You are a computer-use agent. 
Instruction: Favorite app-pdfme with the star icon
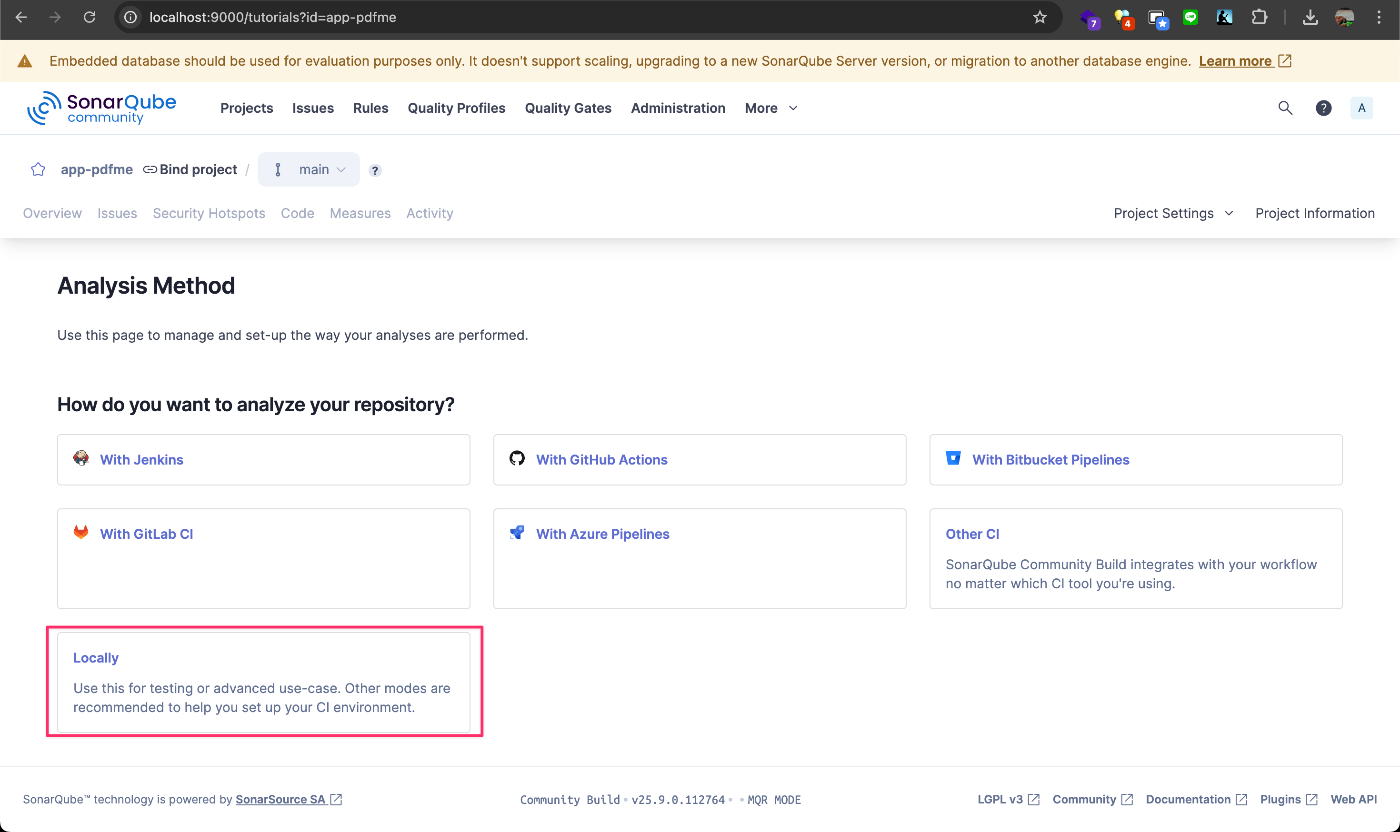(38, 169)
